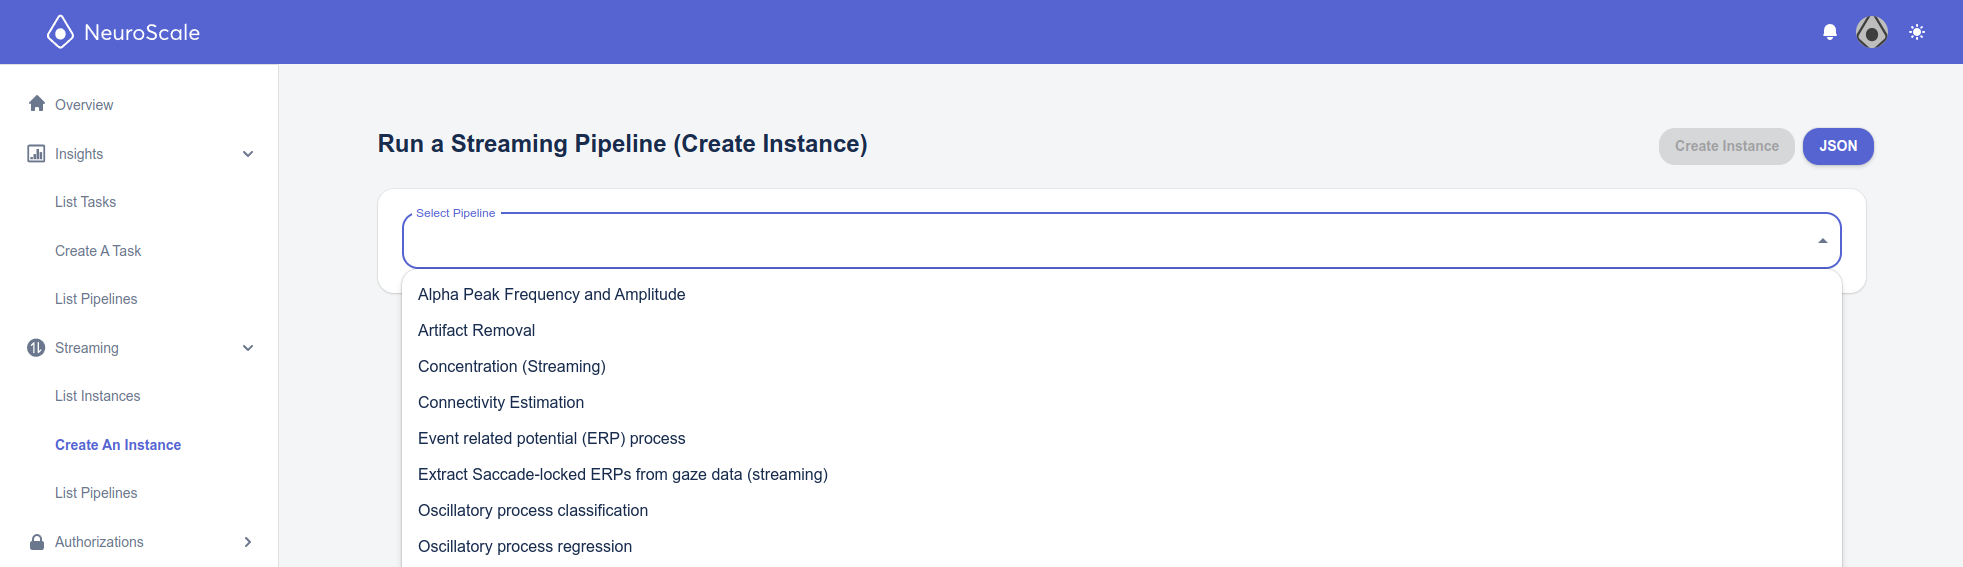Click the JSON button
1963x567 pixels.
(1838, 146)
